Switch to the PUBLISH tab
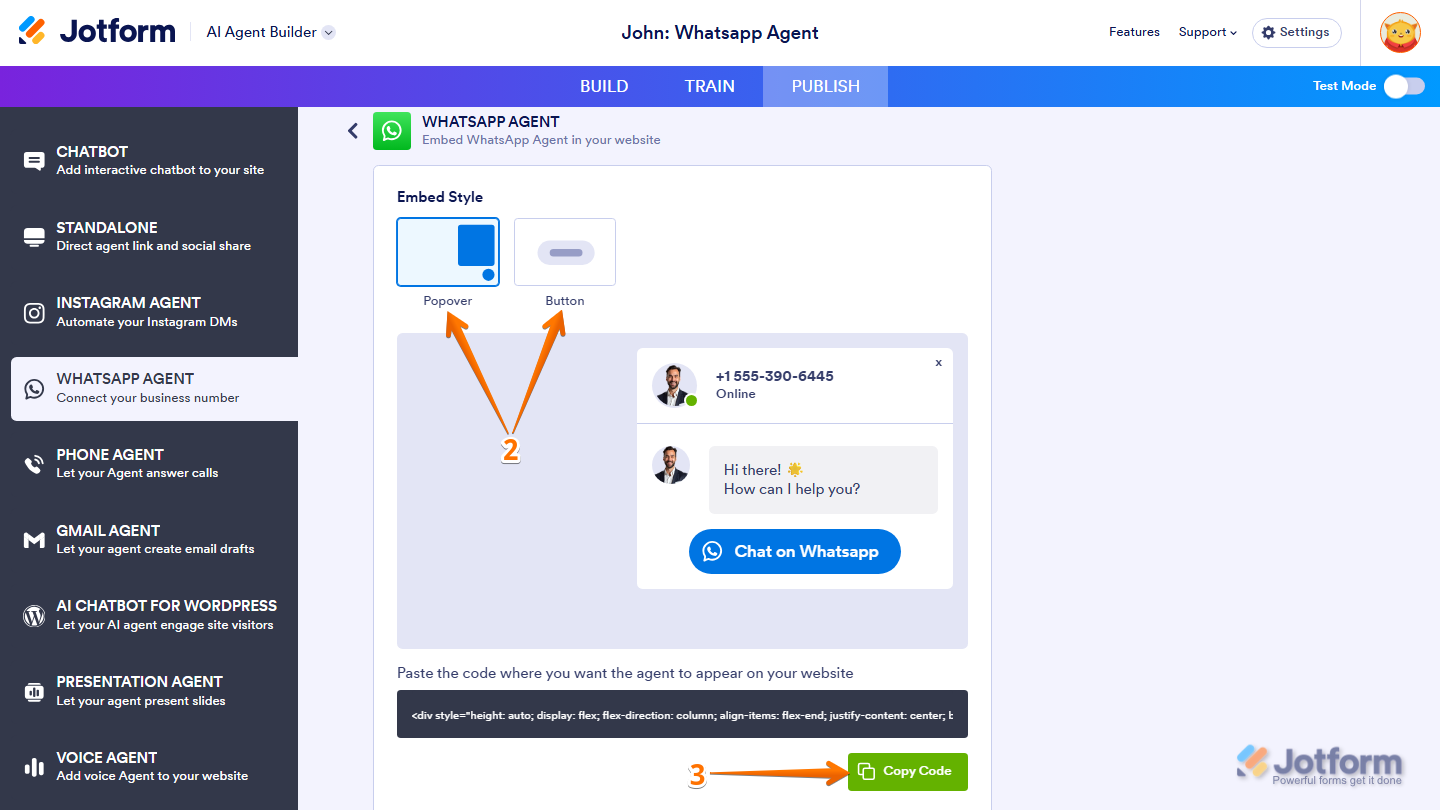Screen dimensions: 1440x810 pos(825,86)
